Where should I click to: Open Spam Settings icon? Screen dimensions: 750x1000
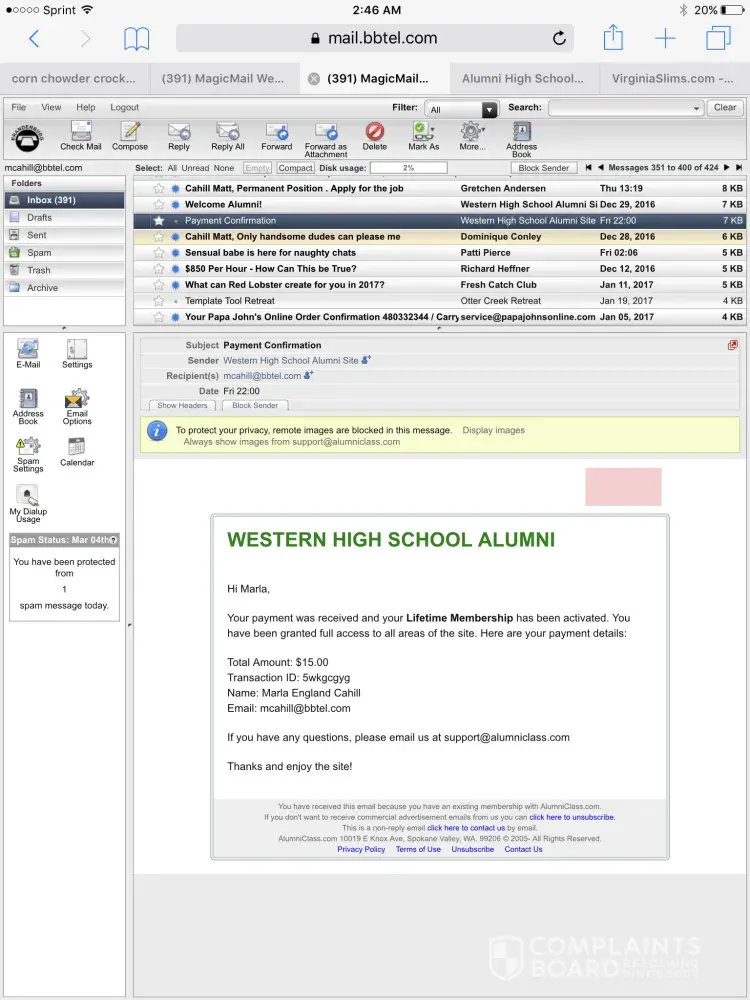(x=28, y=455)
